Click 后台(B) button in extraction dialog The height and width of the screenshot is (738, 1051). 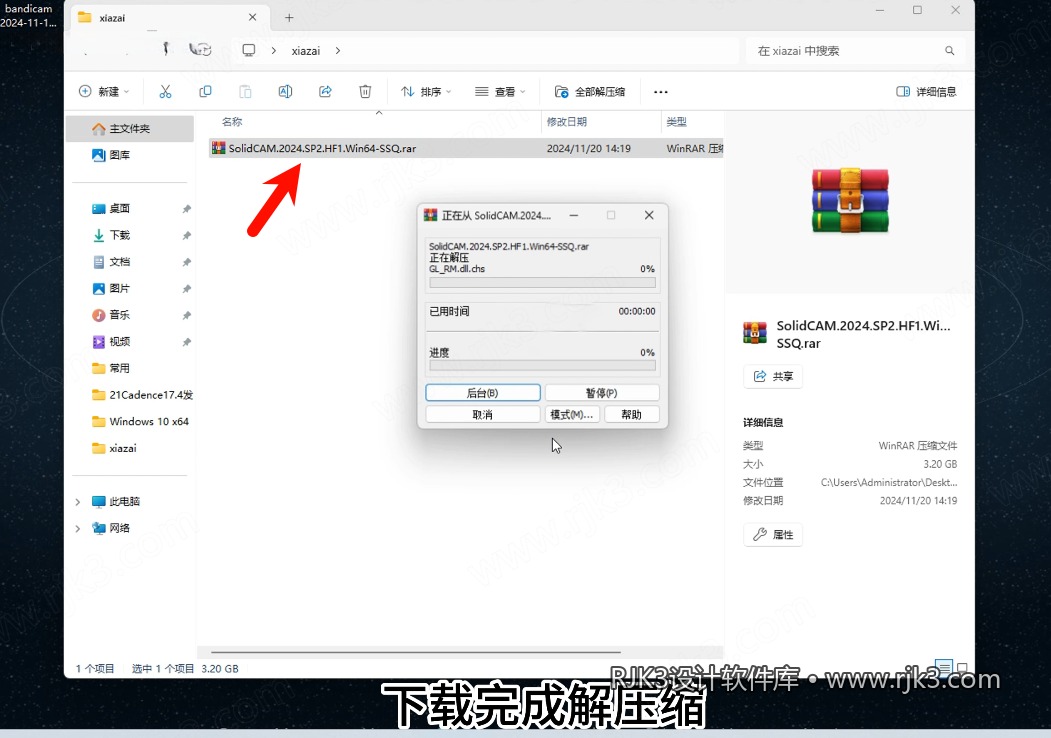(483, 393)
